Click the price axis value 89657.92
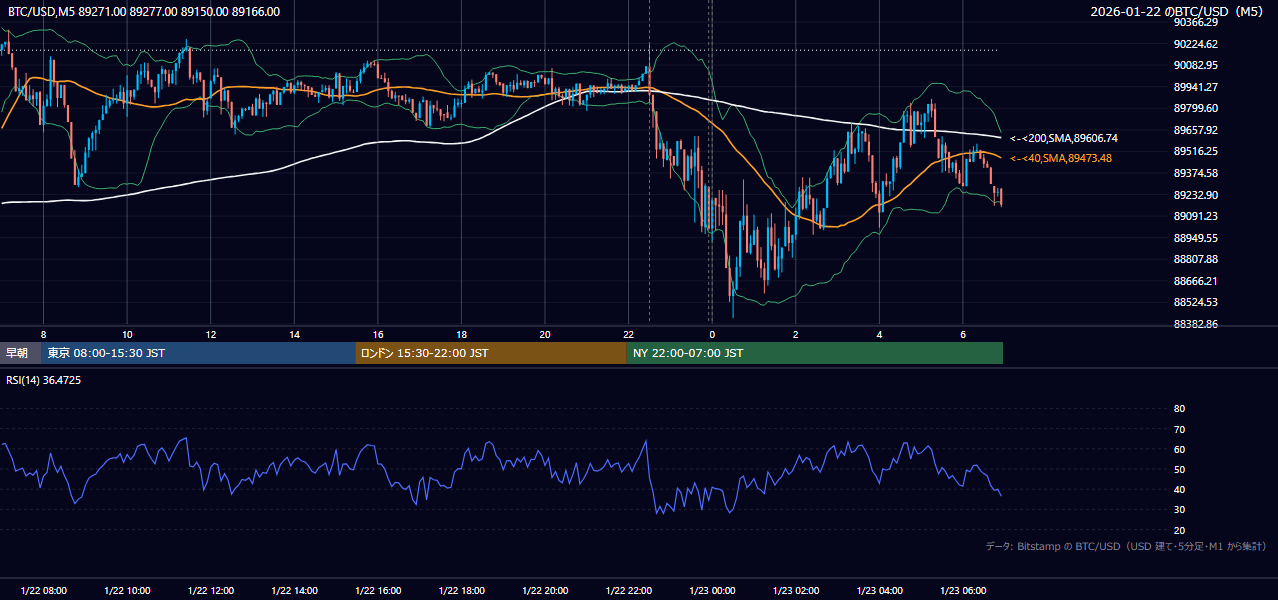 point(1195,130)
